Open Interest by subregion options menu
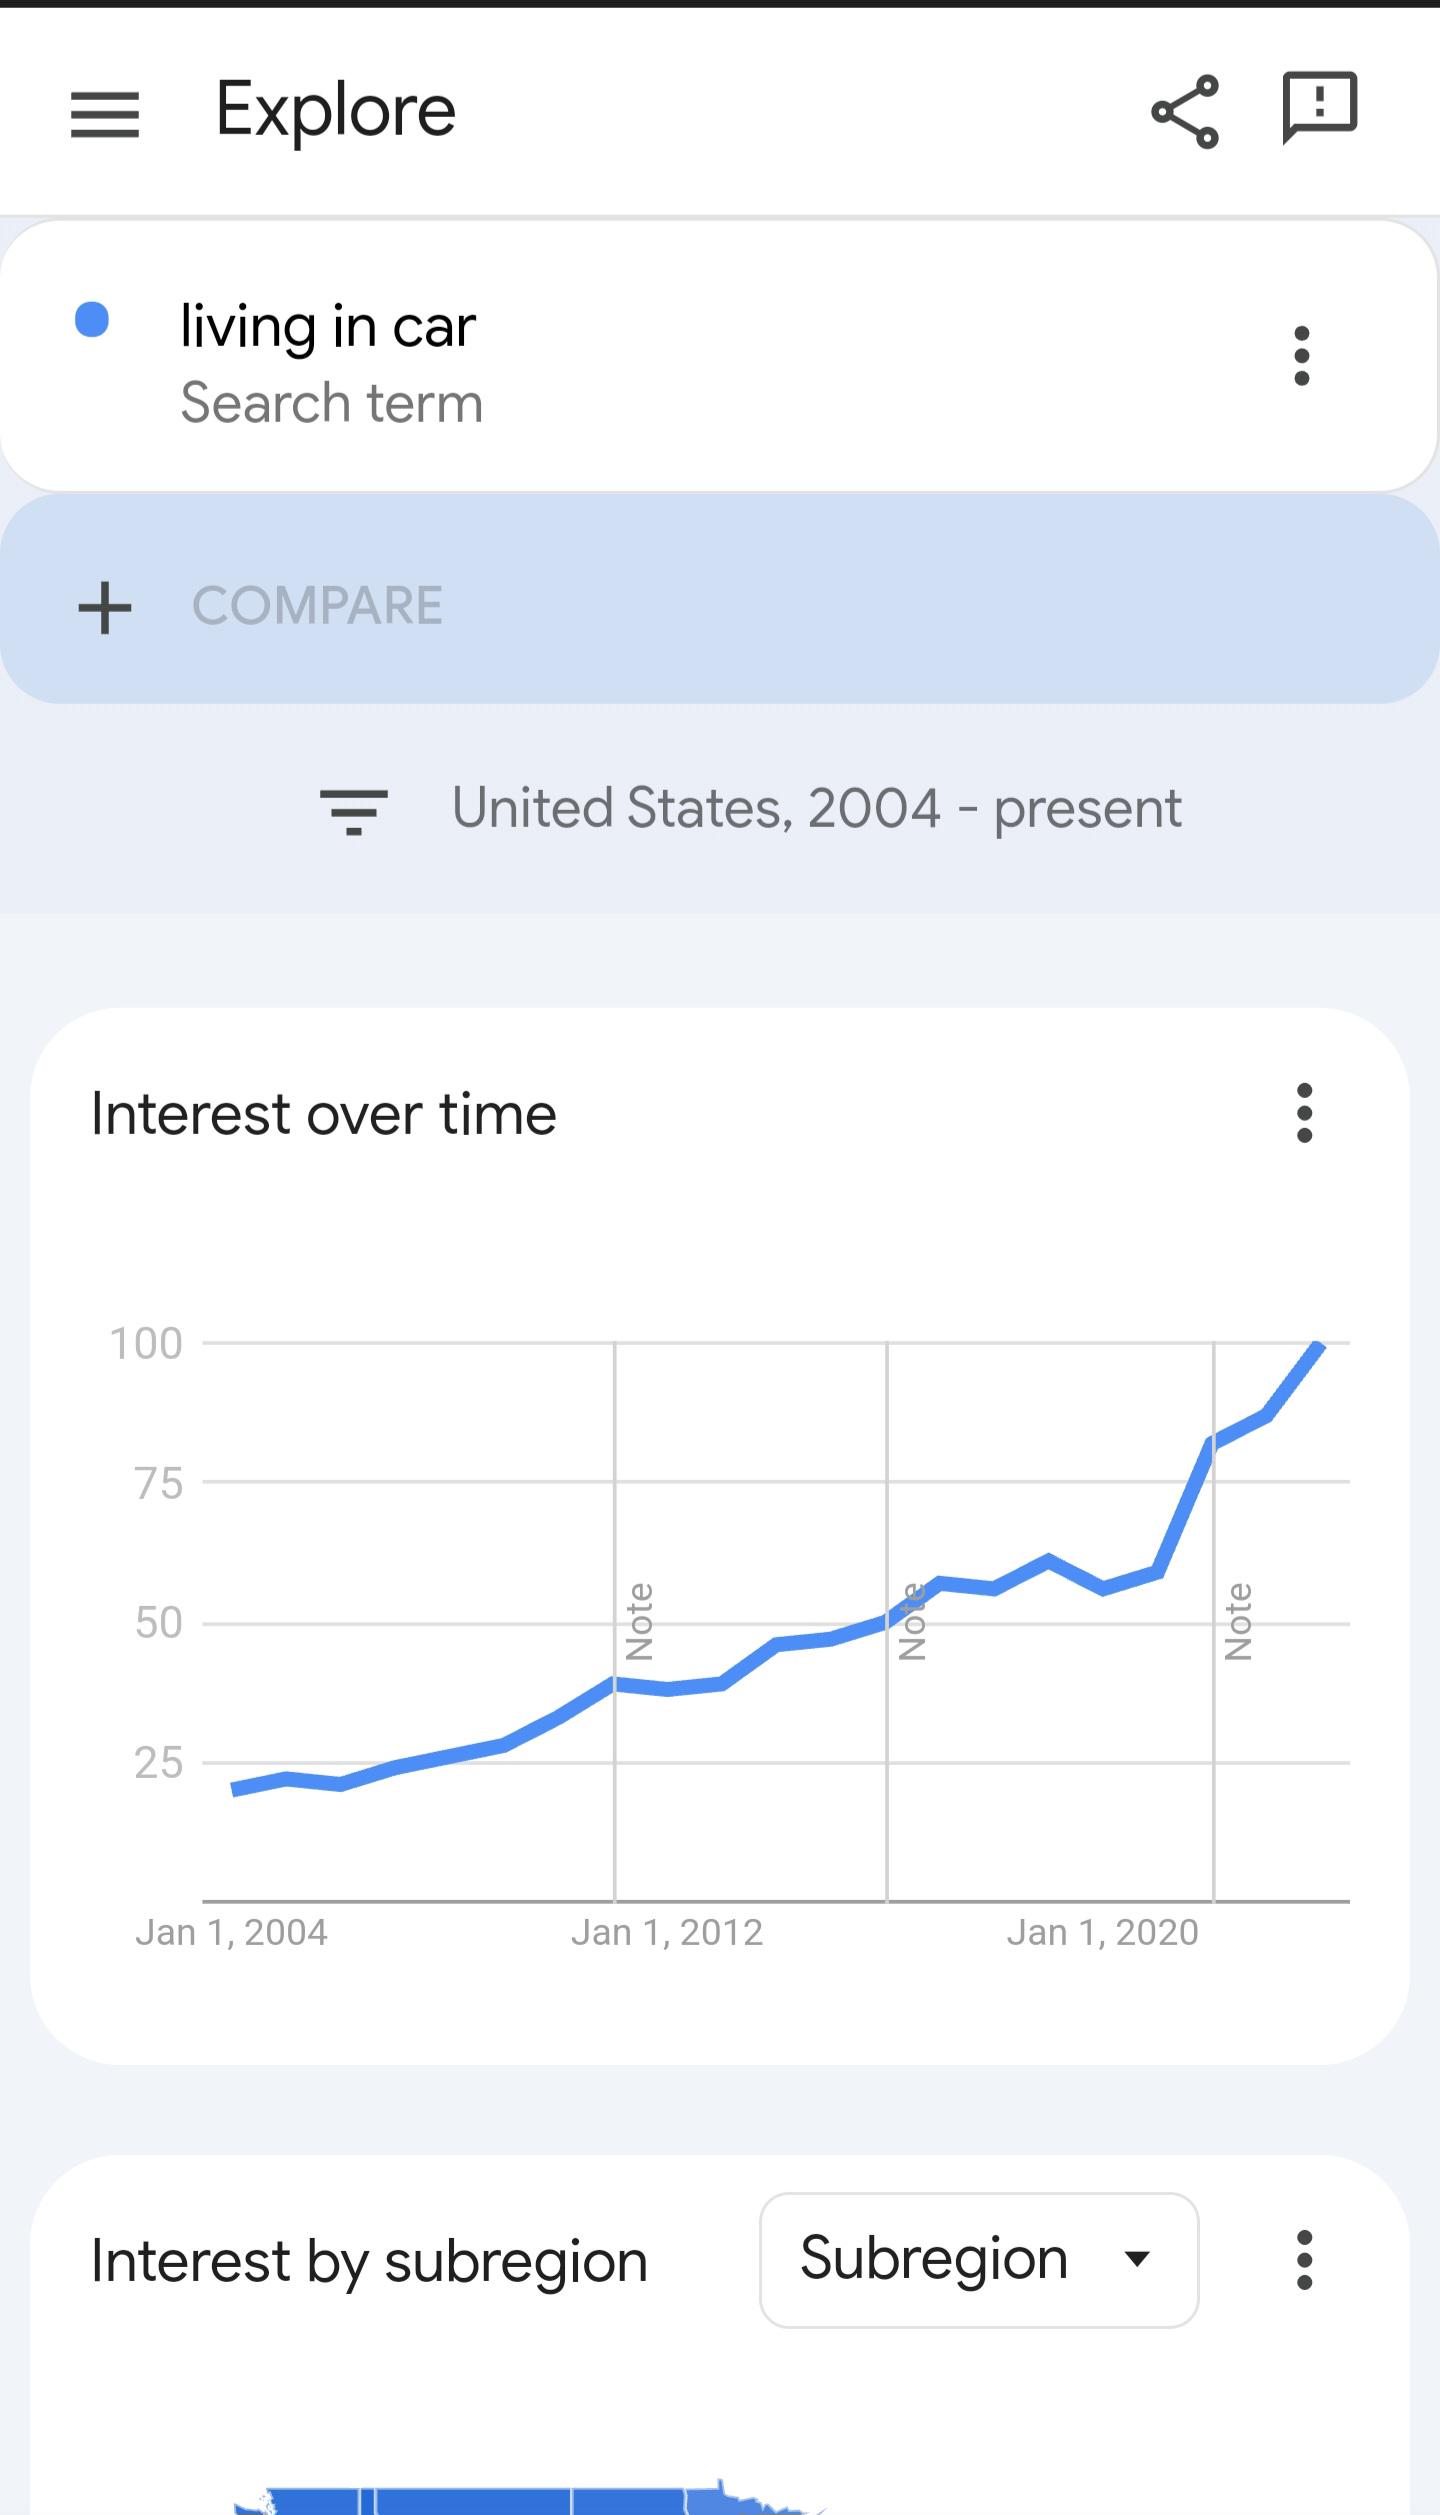The image size is (1440, 2515). click(x=1304, y=2260)
